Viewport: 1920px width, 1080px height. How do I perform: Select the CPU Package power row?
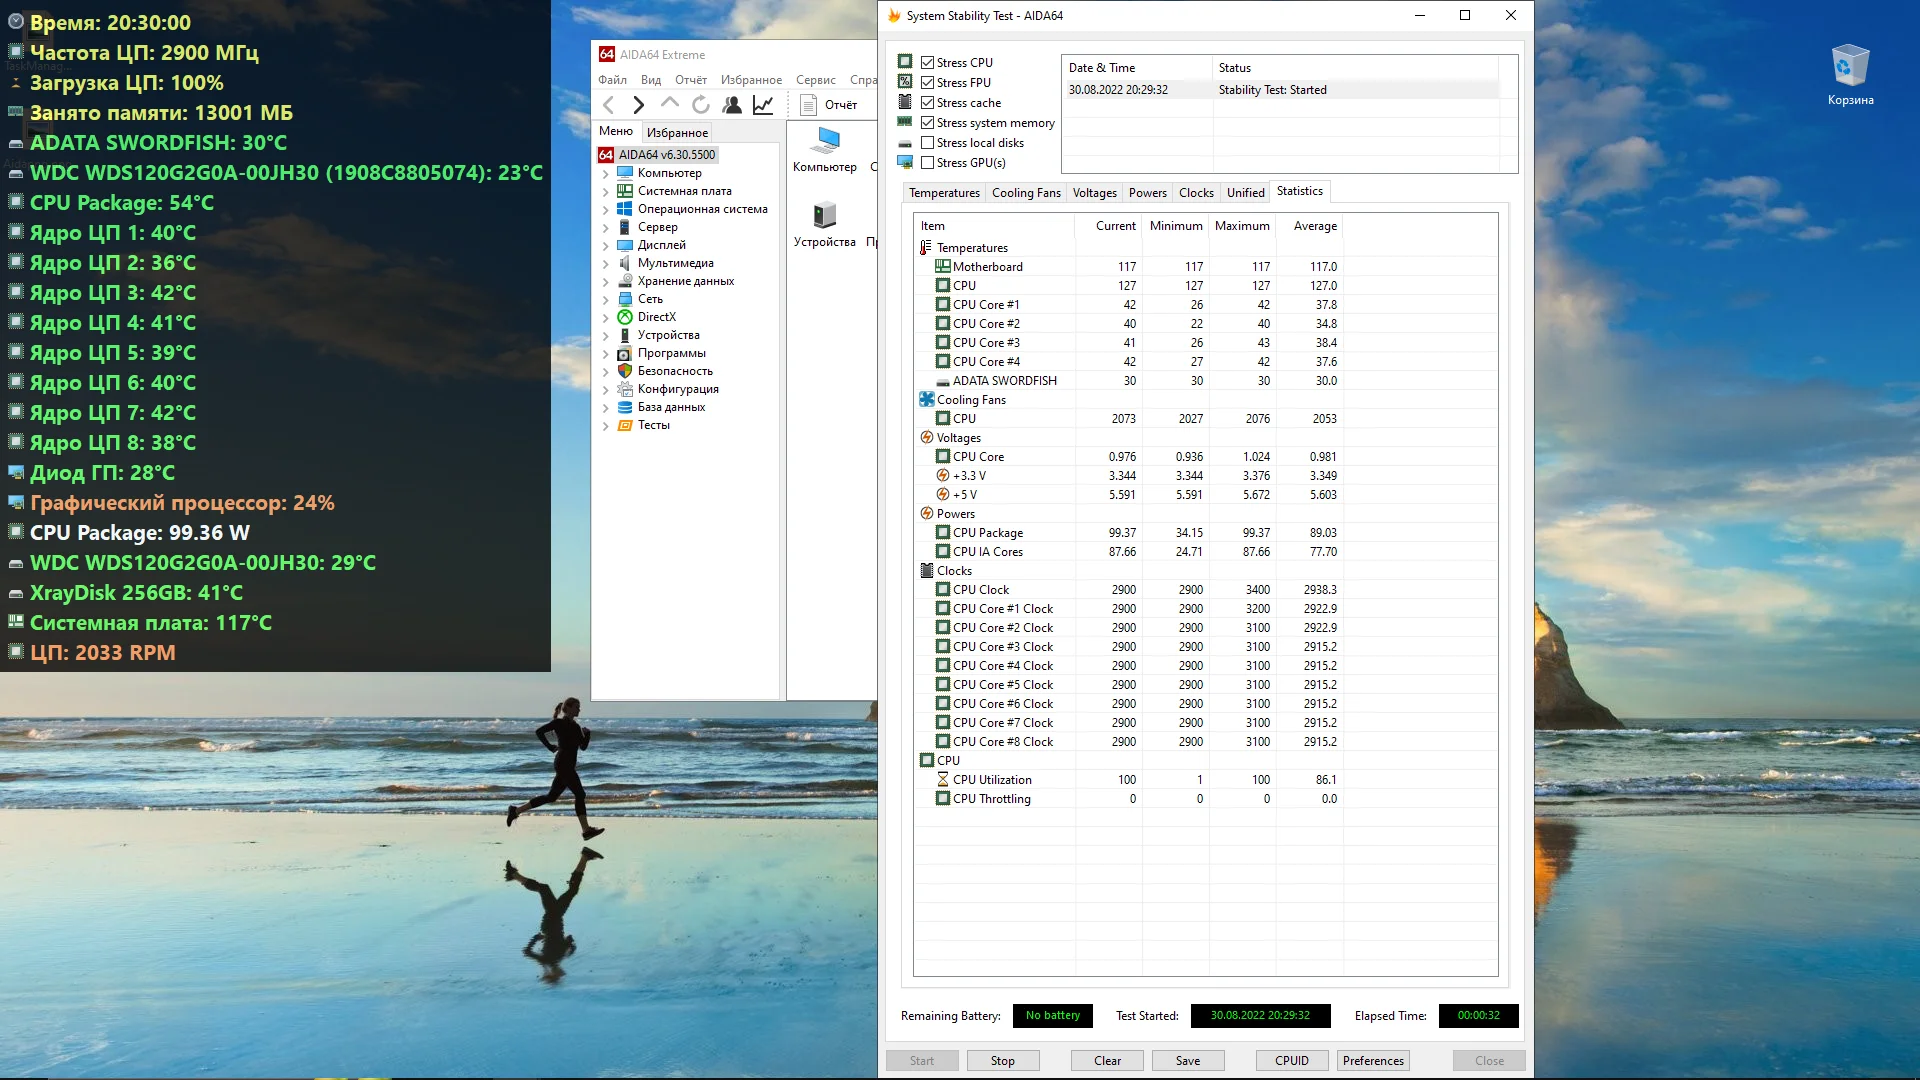pyautogui.click(x=987, y=533)
